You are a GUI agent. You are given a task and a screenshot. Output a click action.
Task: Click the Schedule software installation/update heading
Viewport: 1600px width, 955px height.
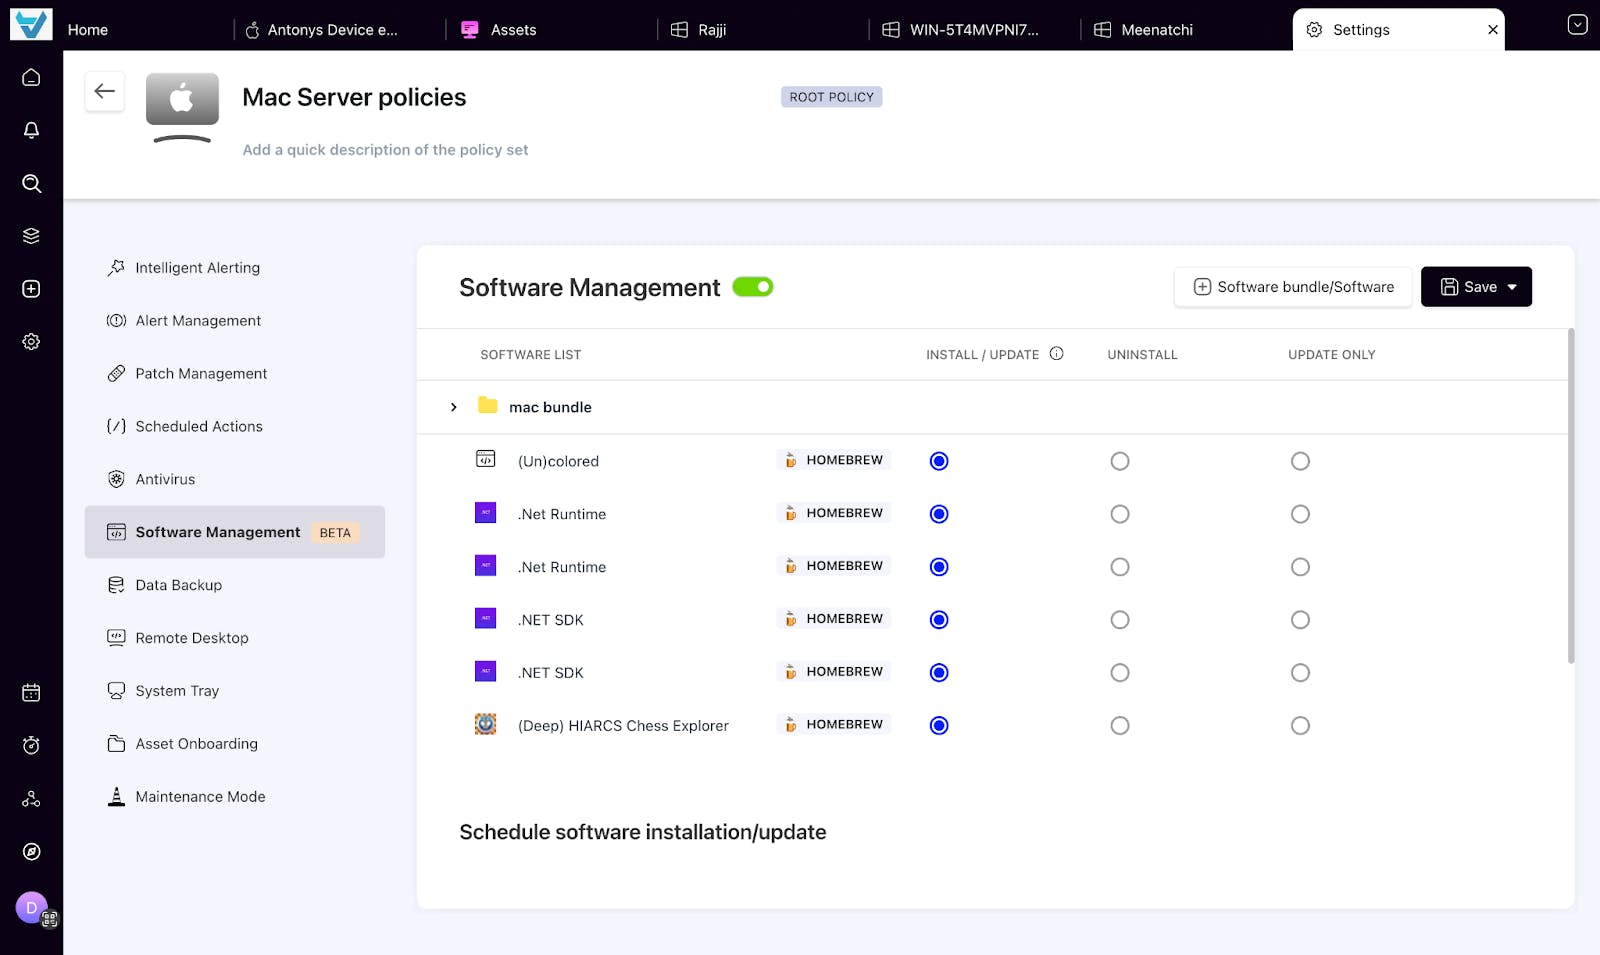click(x=642, y=832)
